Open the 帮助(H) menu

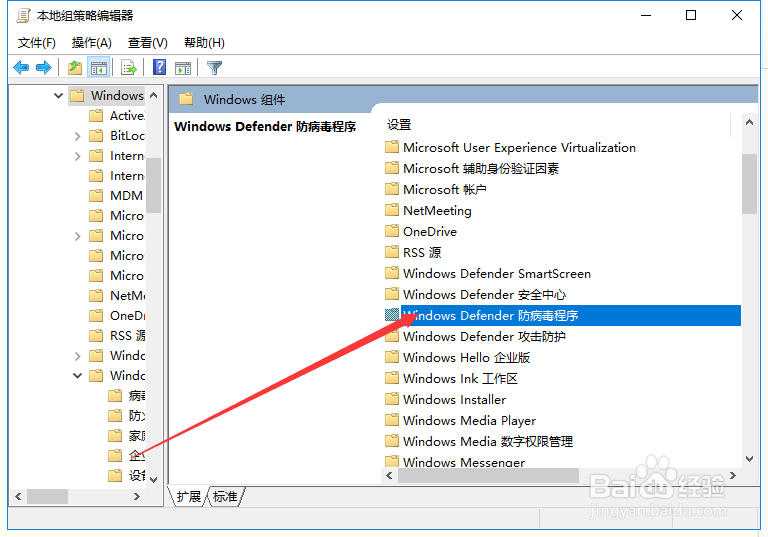pos(204,43)
